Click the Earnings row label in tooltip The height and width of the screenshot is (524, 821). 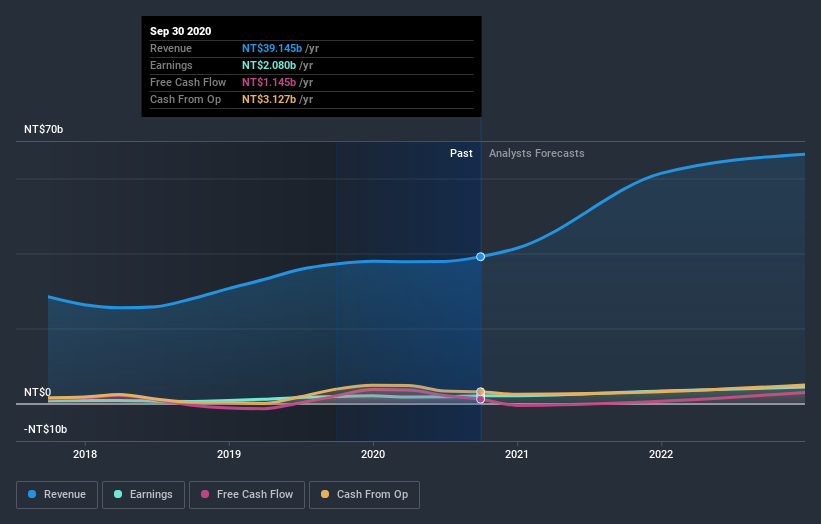[171, 65]
